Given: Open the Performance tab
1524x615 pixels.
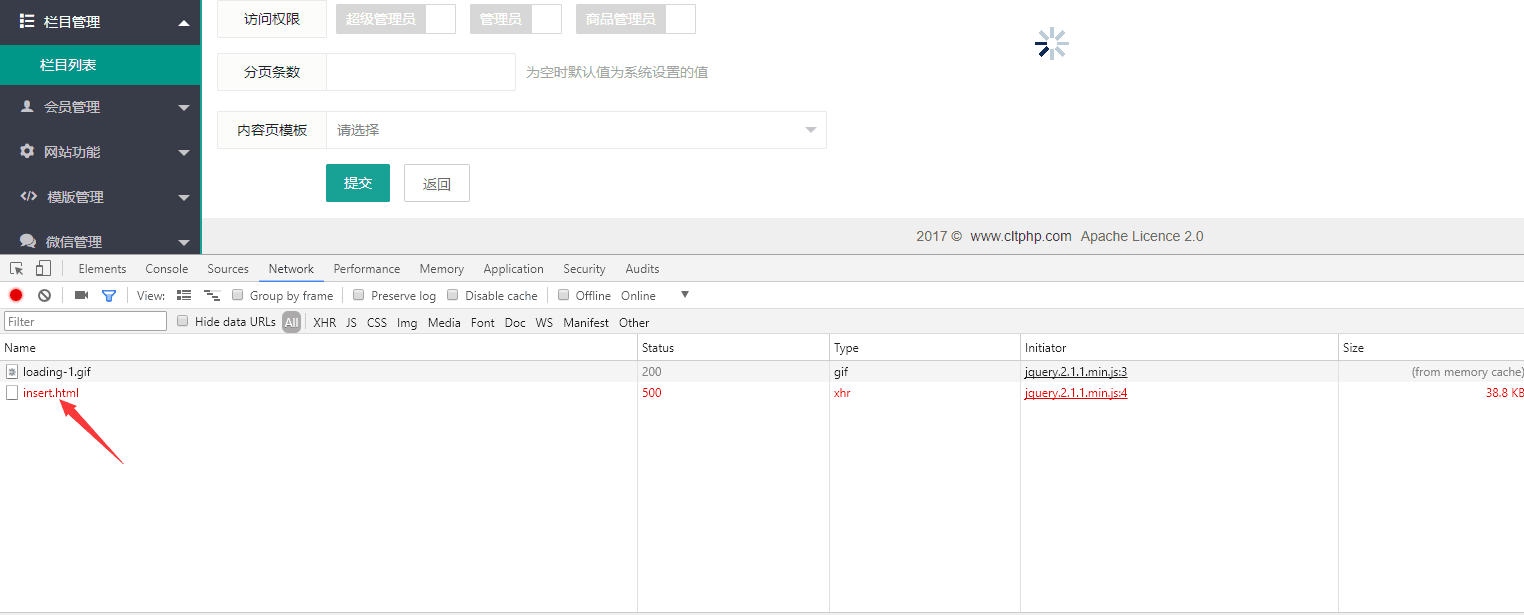Looking at the screenshot, I should (367, 269).
